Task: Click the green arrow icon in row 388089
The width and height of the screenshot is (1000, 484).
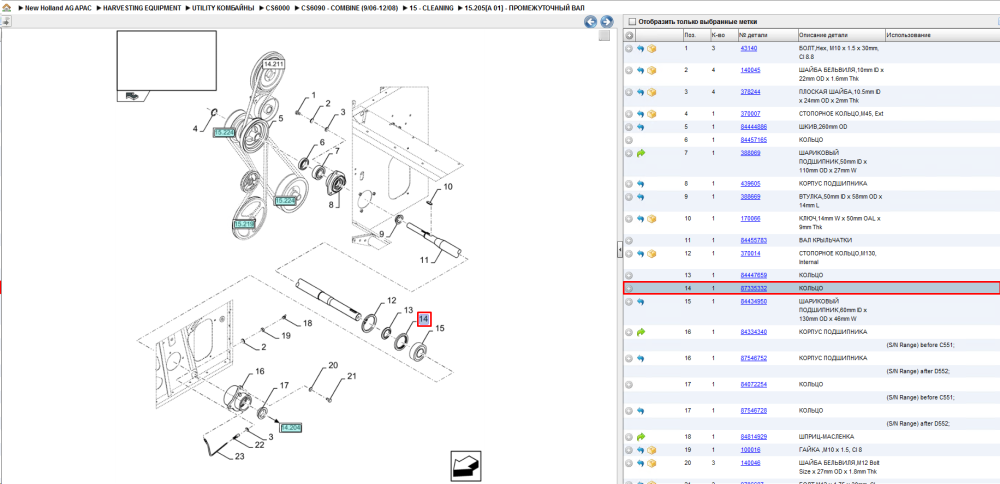Action: 640,153
